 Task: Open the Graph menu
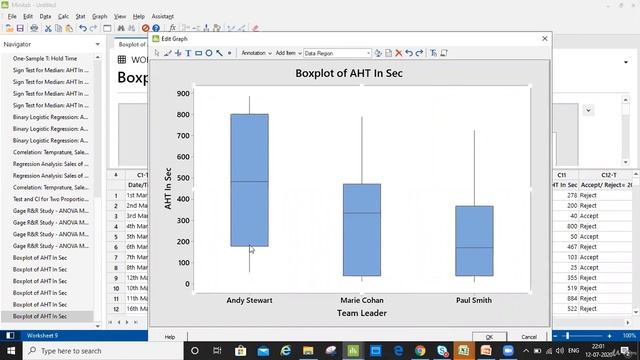point(99,16)
